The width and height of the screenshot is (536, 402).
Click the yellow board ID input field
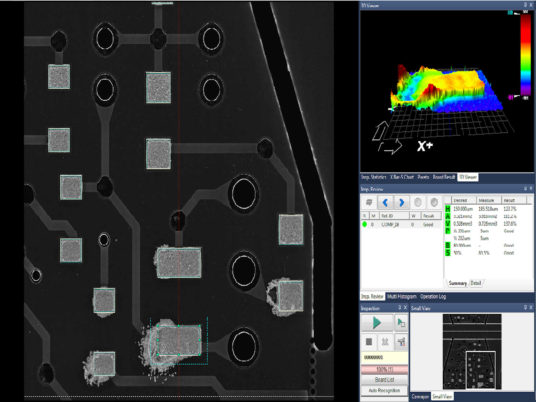click(385, 357)
